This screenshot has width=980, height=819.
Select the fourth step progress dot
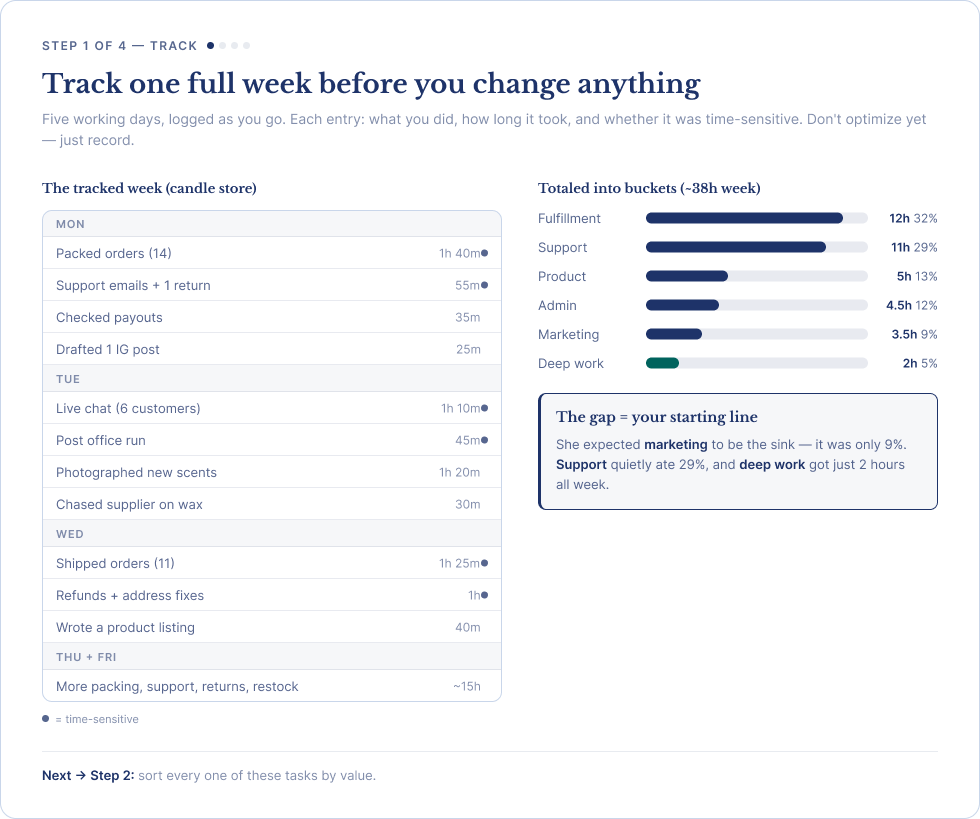[x=246, y=46]
